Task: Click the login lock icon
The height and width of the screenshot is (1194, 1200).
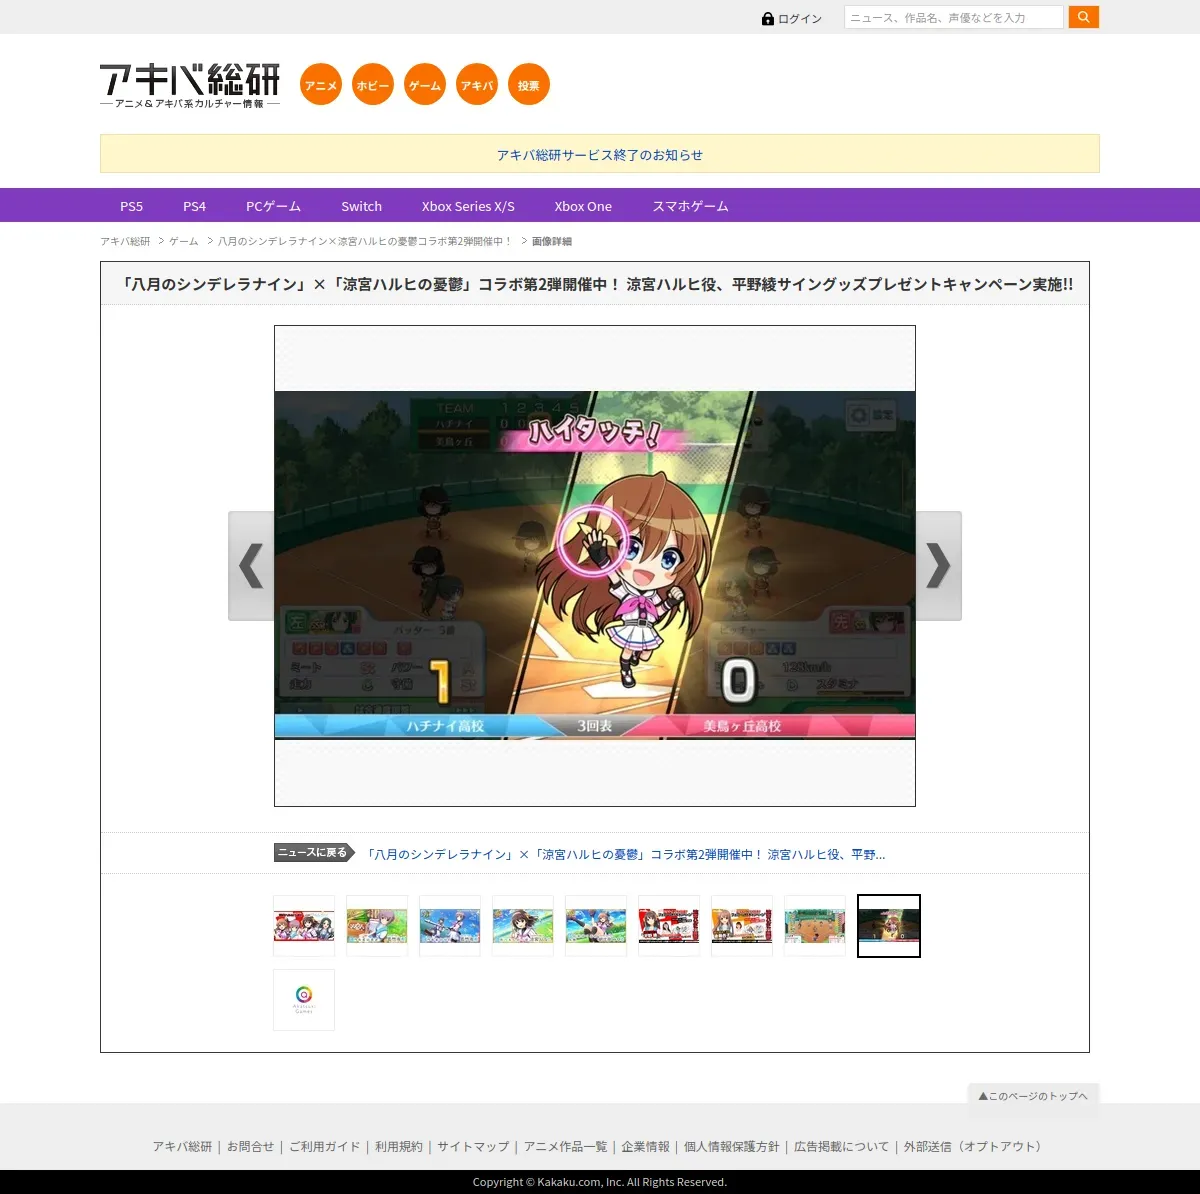Action: pyautogui.click(x=768, y=18)
